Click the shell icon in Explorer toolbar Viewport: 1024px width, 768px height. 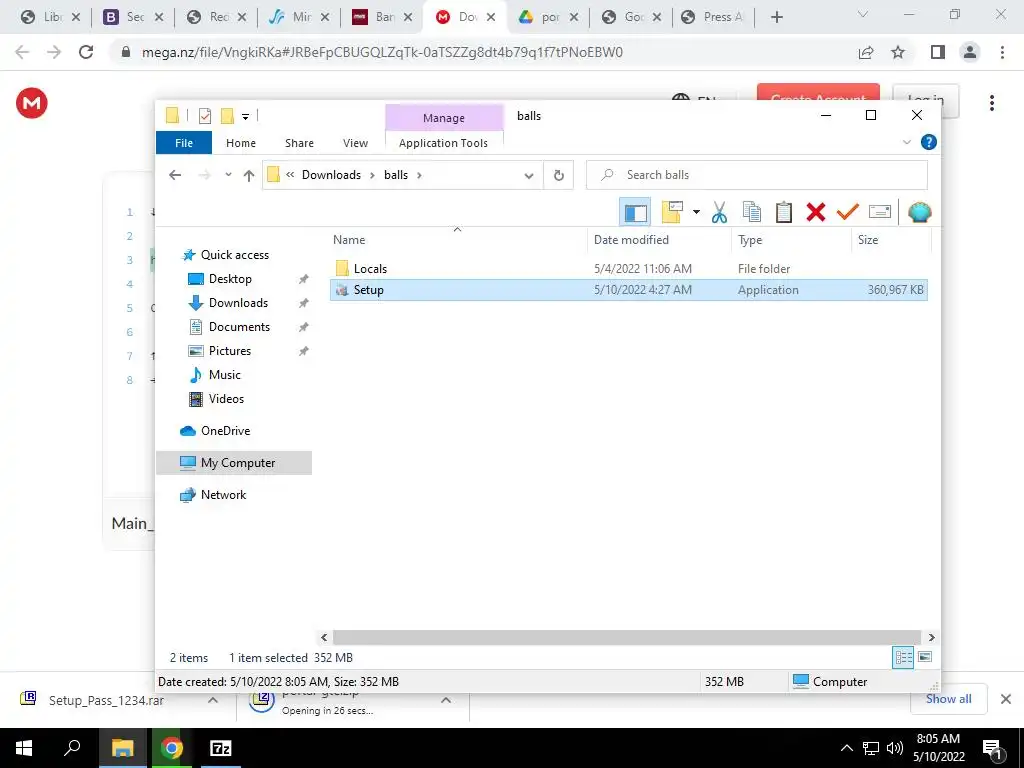click(x=920, y=212)
